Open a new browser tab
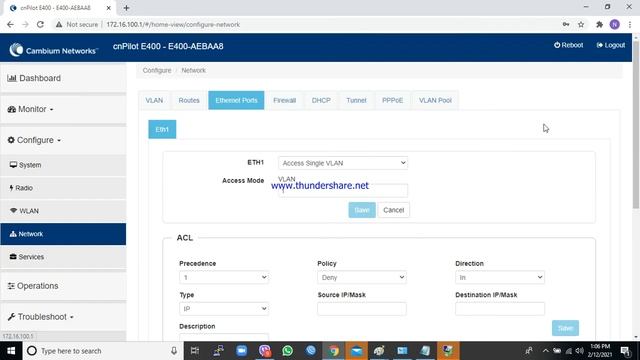 126,8
